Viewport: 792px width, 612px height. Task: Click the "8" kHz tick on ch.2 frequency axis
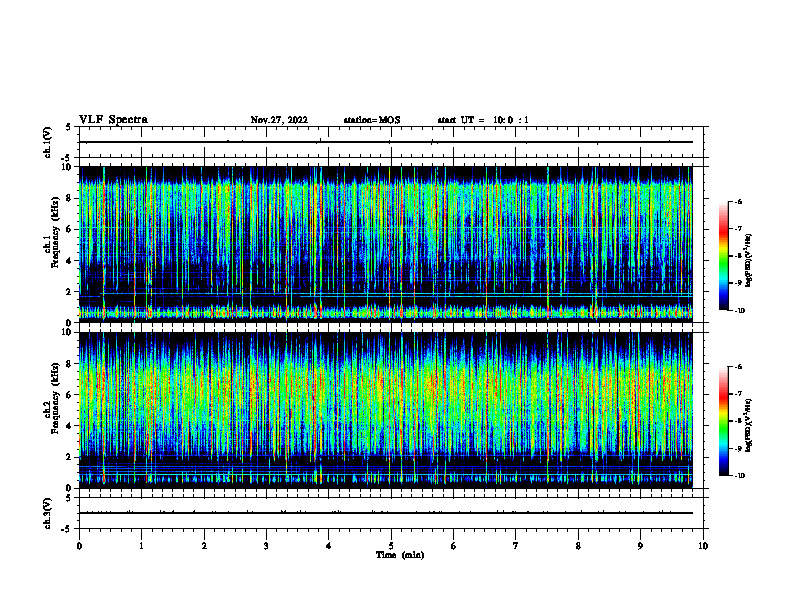point(69,364)
